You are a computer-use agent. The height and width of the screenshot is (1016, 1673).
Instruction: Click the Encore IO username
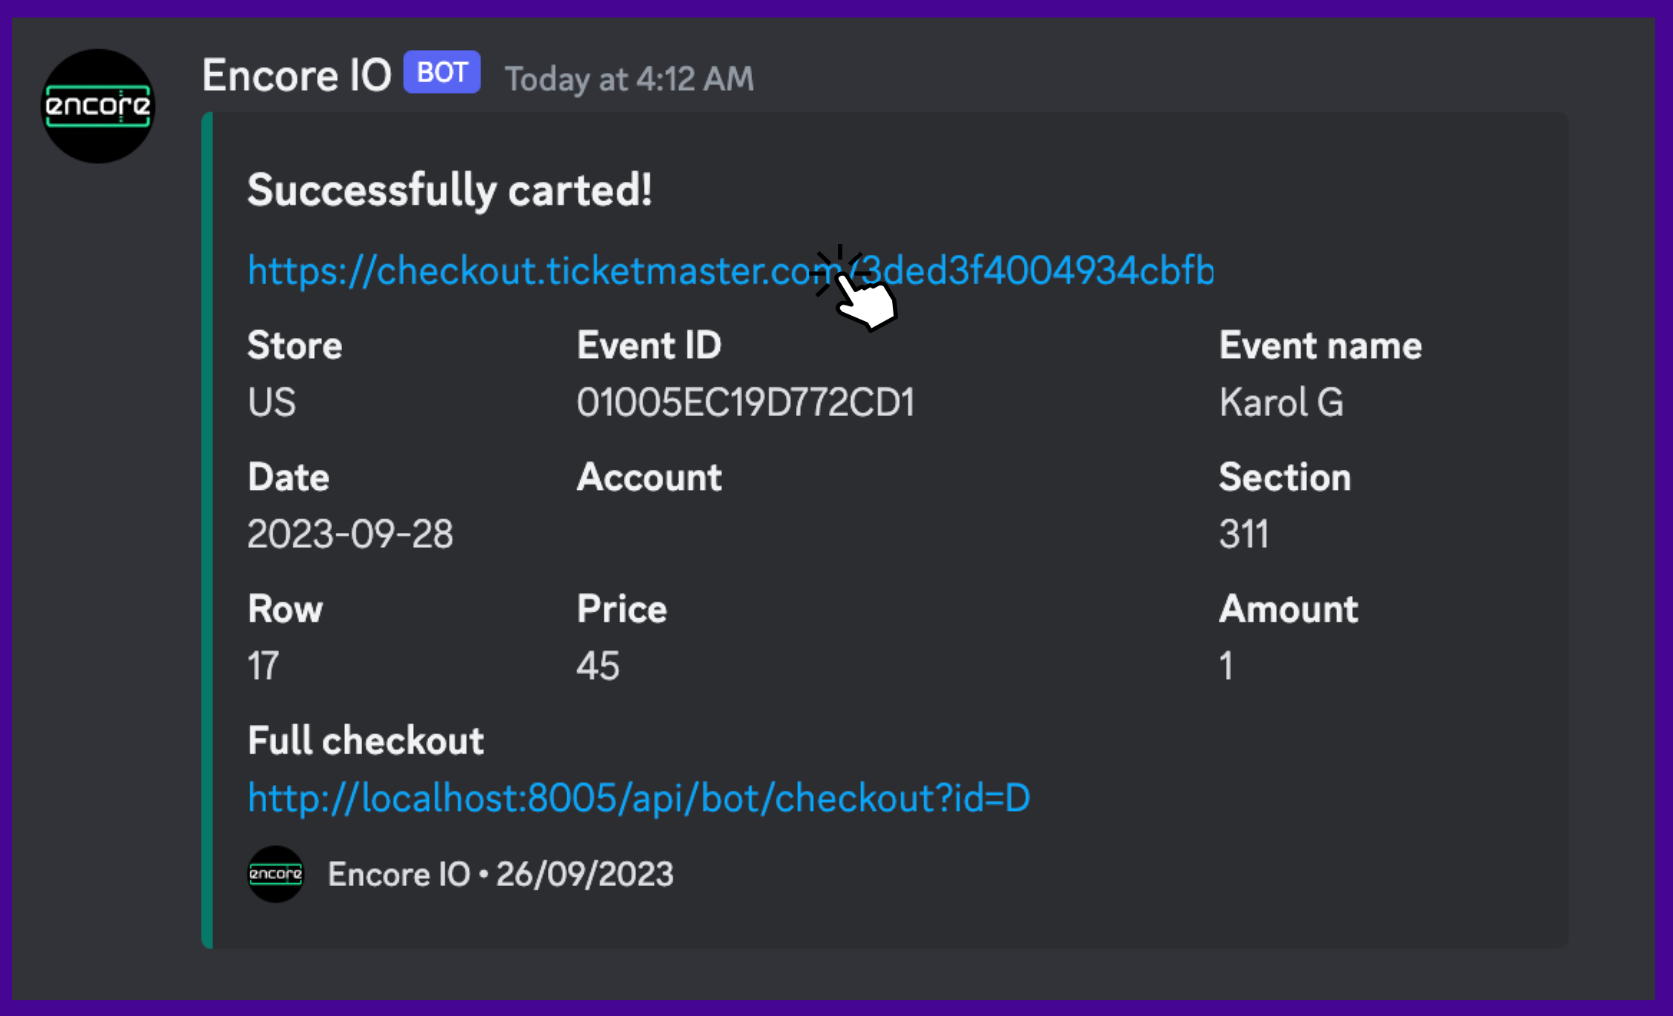[296, 76]
